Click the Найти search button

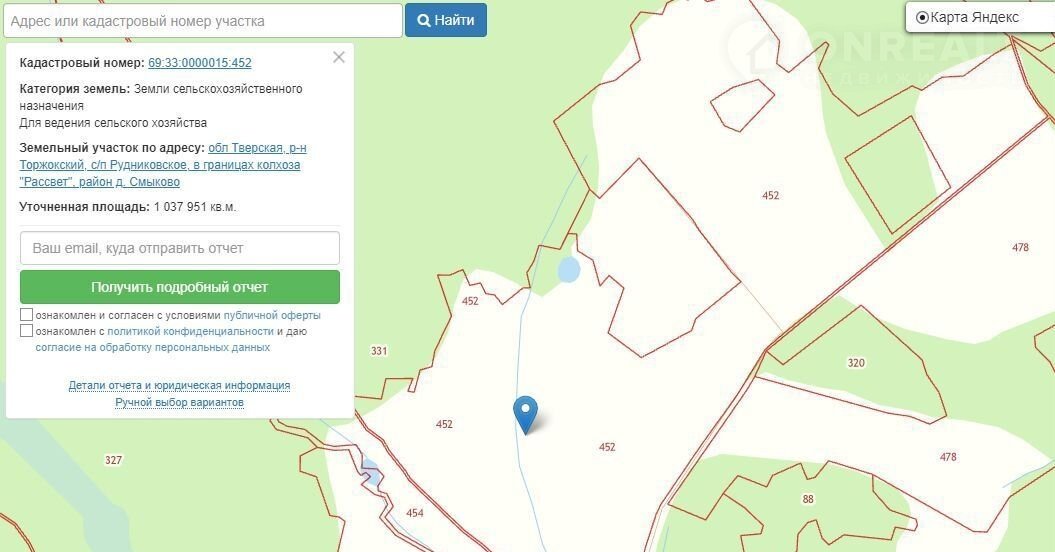tap(445, 20)
